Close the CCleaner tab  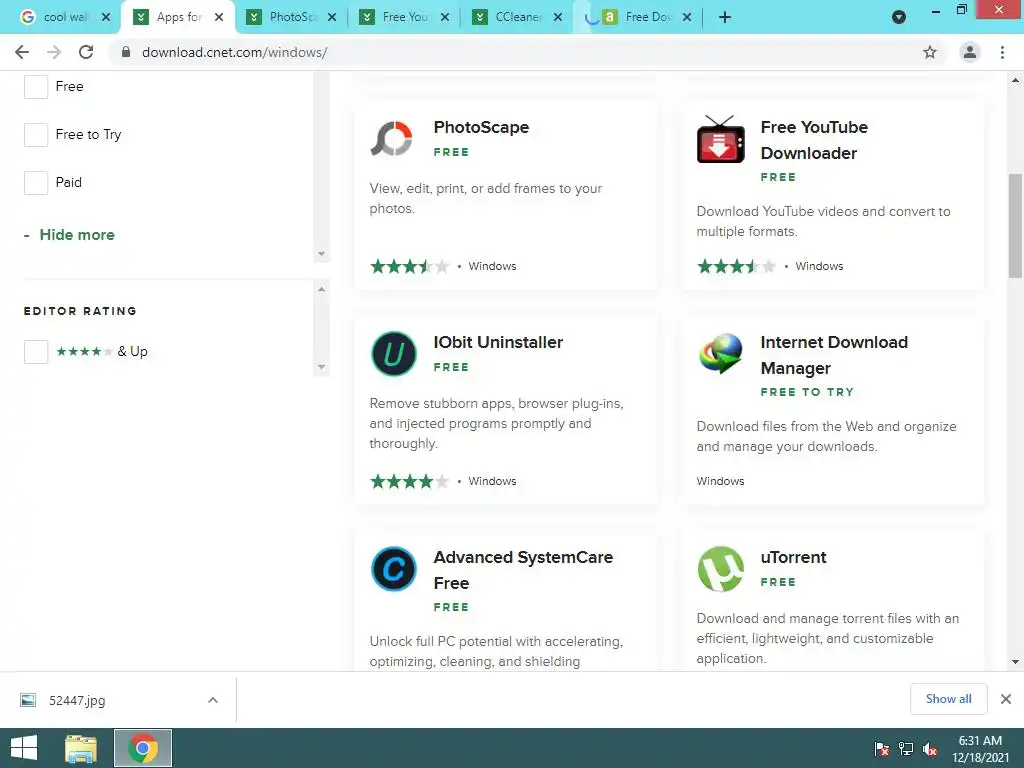pyautogui.click(x=558, y=17)
